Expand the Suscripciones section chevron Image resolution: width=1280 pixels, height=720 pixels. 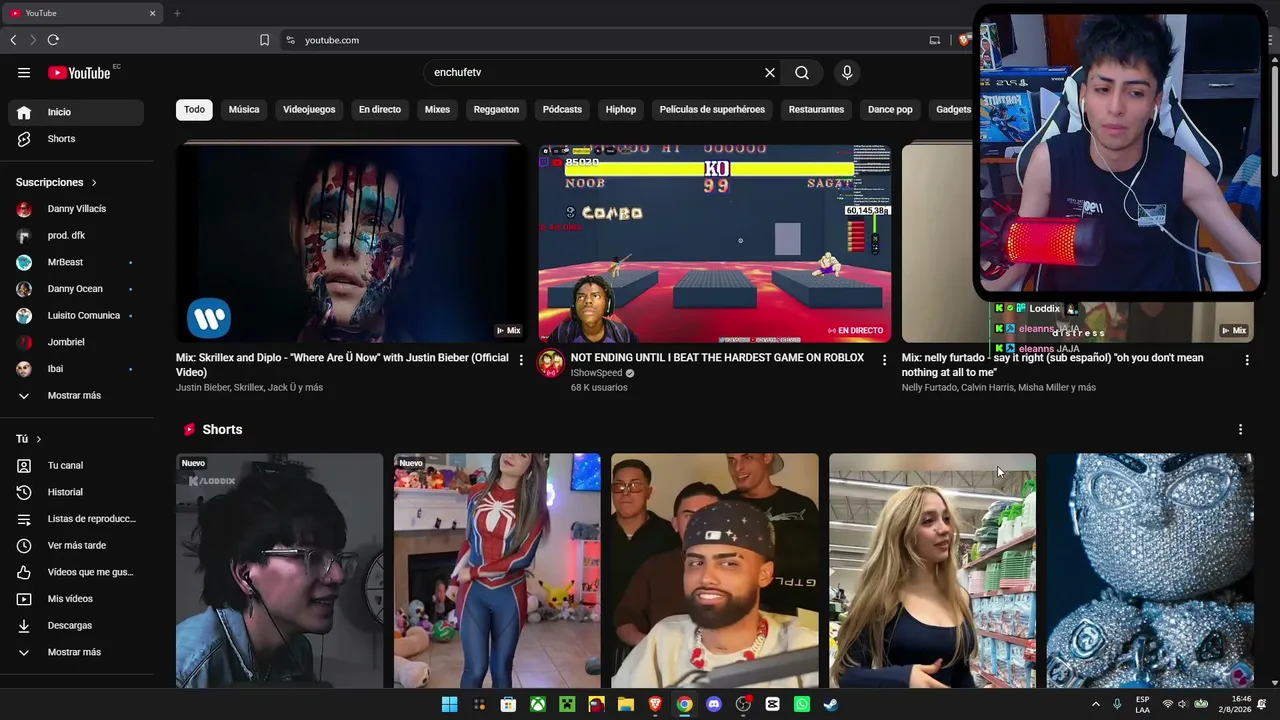coord(94,183)
